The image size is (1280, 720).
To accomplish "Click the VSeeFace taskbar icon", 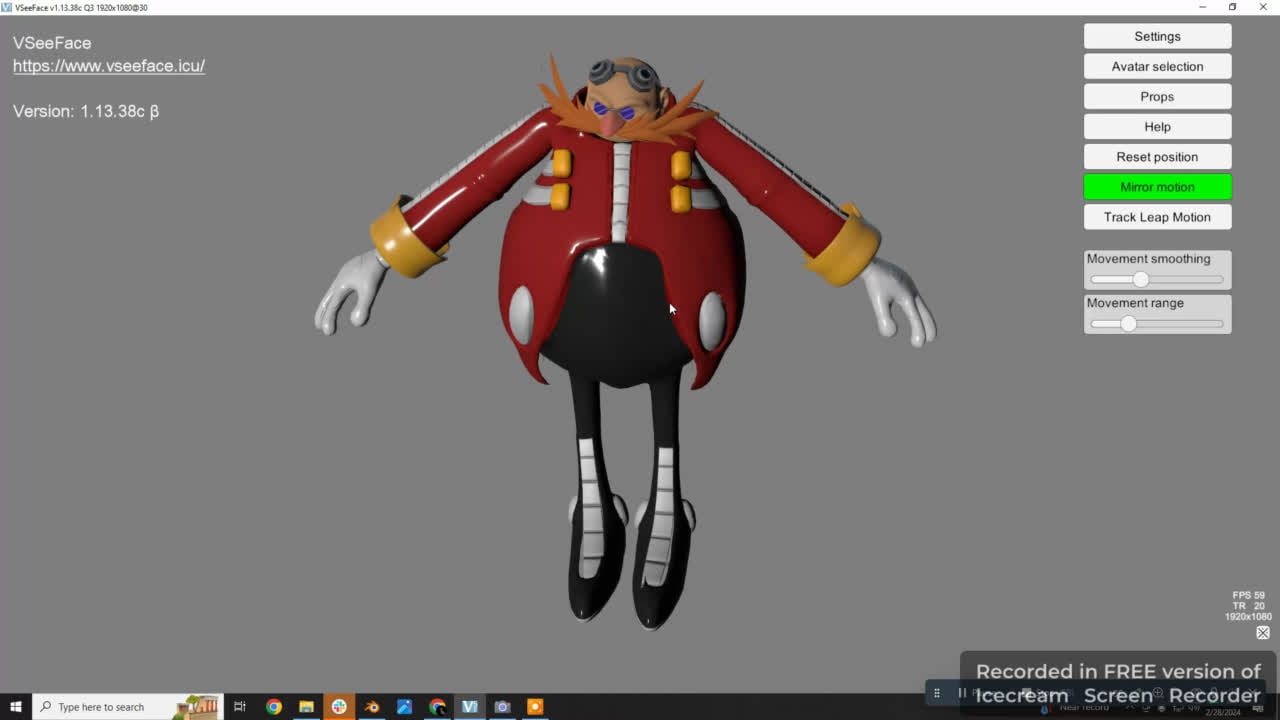I will pos(470,707).
